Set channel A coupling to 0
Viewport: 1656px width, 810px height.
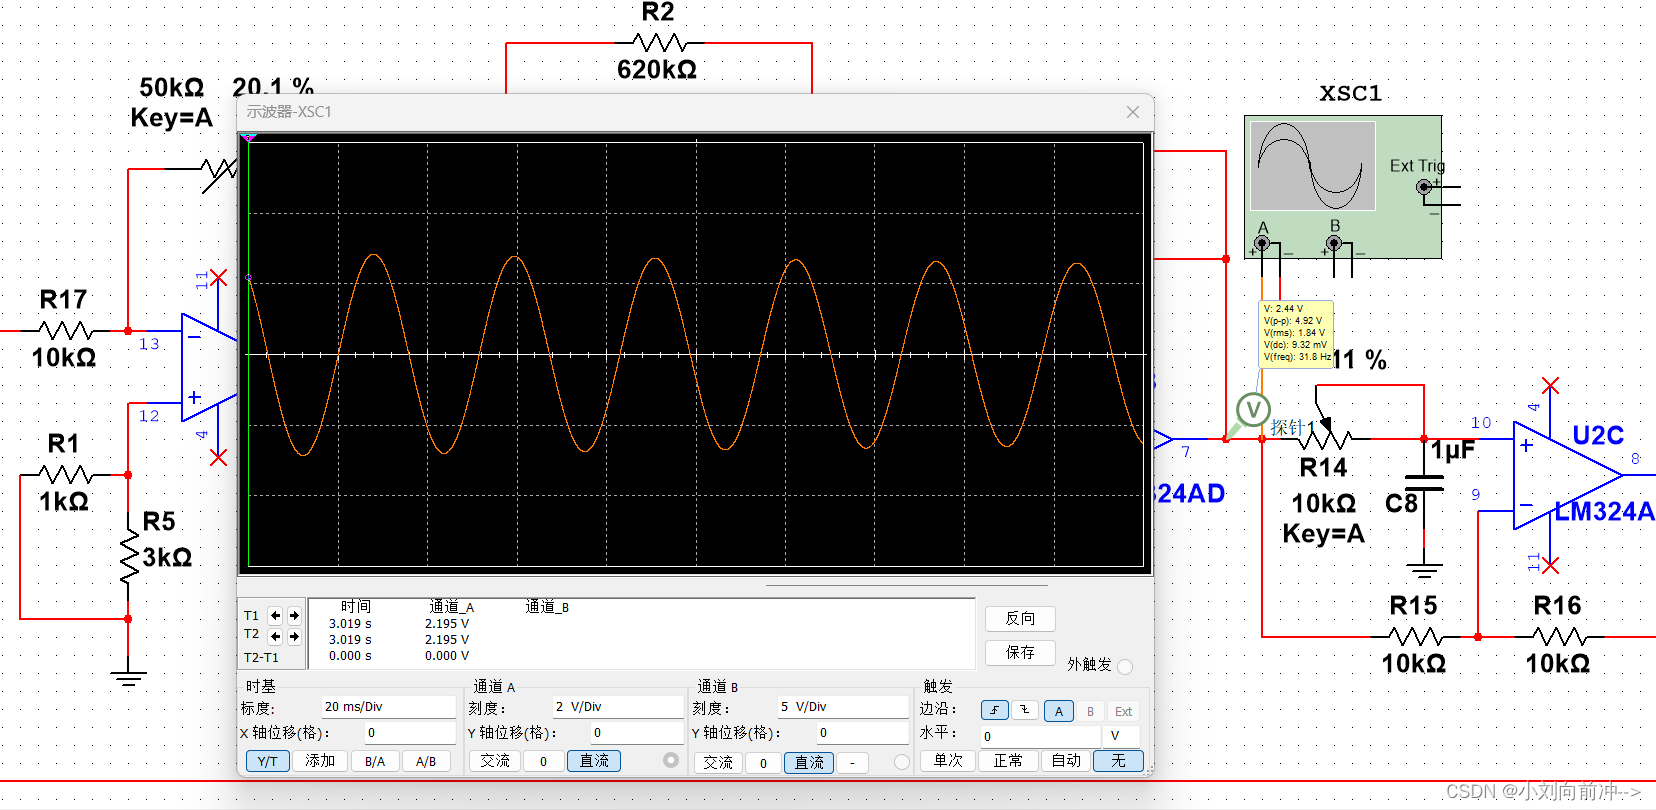tap(544, 761)
